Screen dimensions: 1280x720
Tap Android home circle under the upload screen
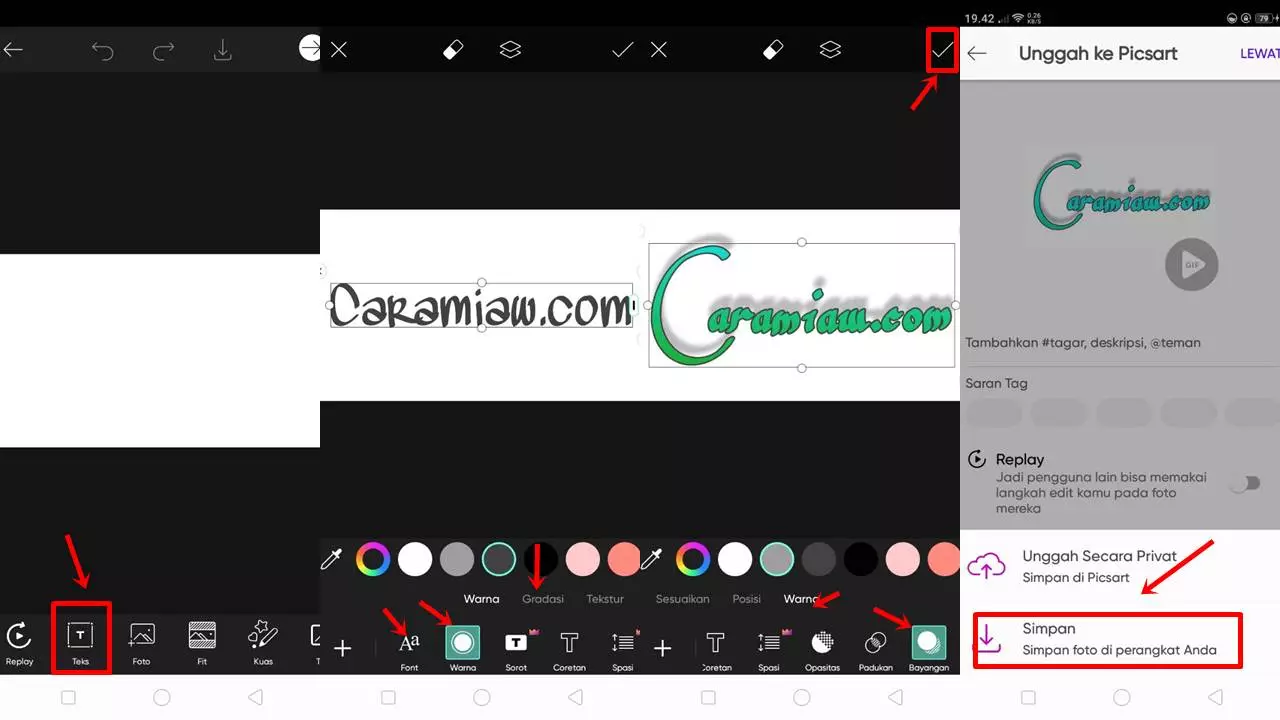click(x=1121, y=697)
